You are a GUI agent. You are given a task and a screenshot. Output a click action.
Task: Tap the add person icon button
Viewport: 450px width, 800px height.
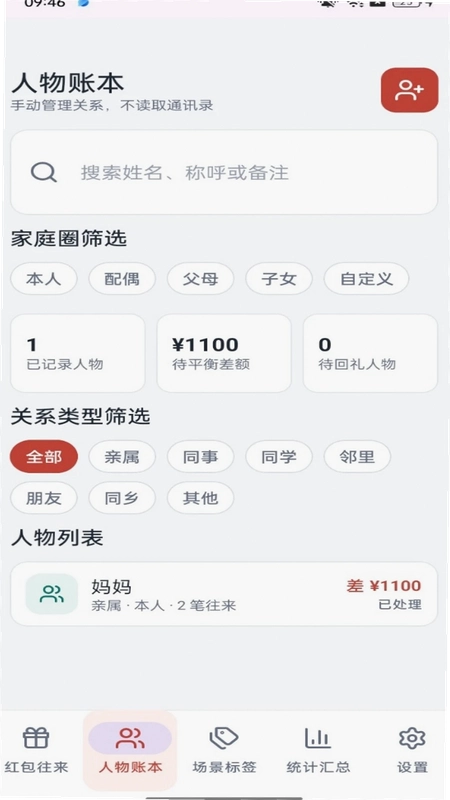pos(409,90)
